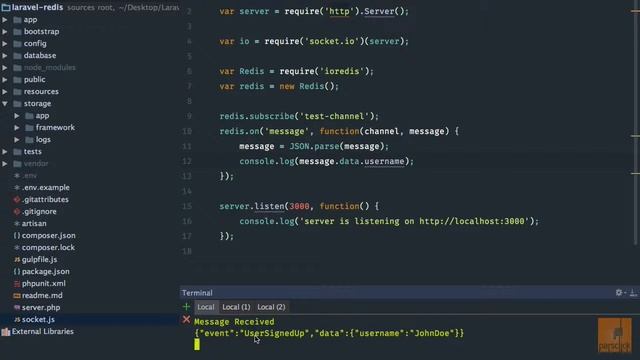Expand the bootstrap folder
The height and width of the screenshot is (360, 640).
coord(5,31)
